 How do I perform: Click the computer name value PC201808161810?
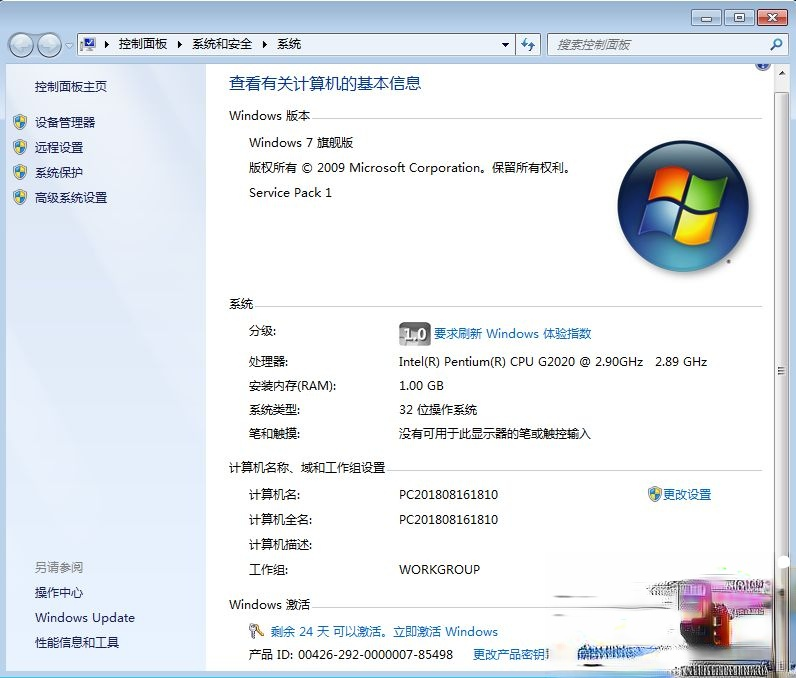[x=448, y=494]
